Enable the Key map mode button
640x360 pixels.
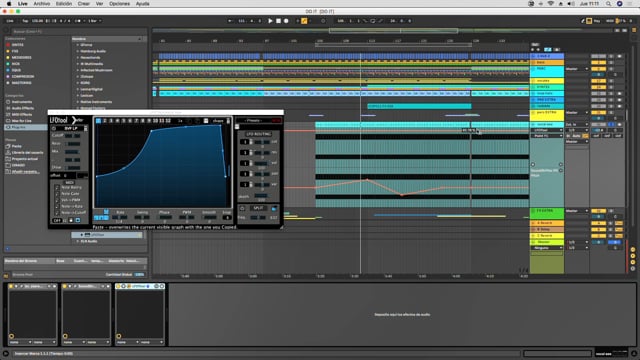[597, 21]
